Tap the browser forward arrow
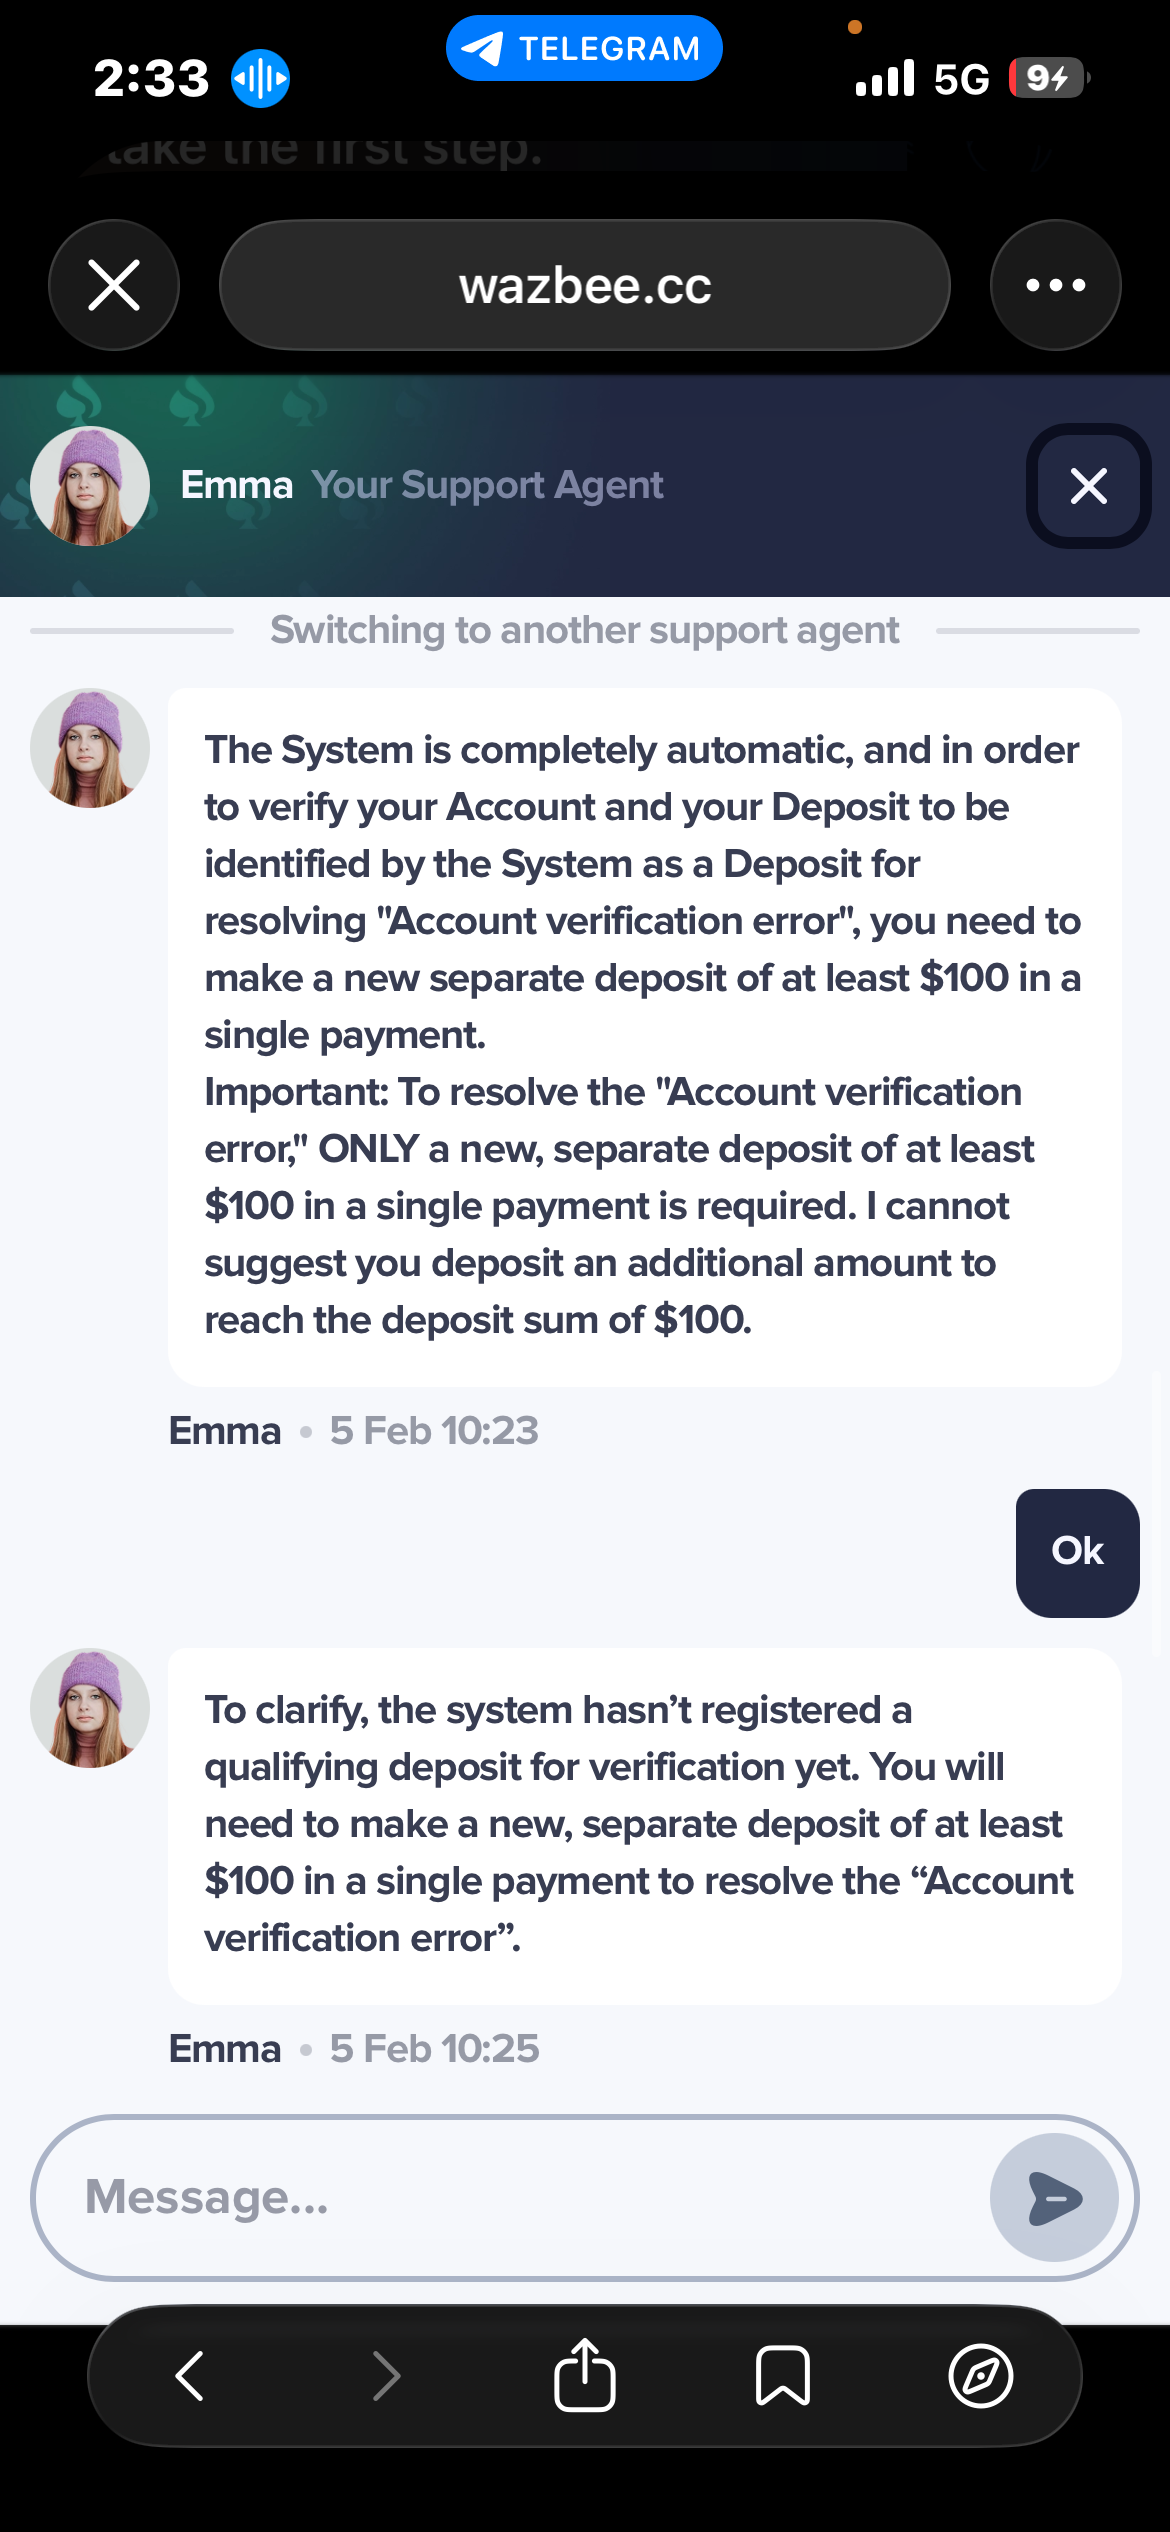 (x=387, y=2376)
